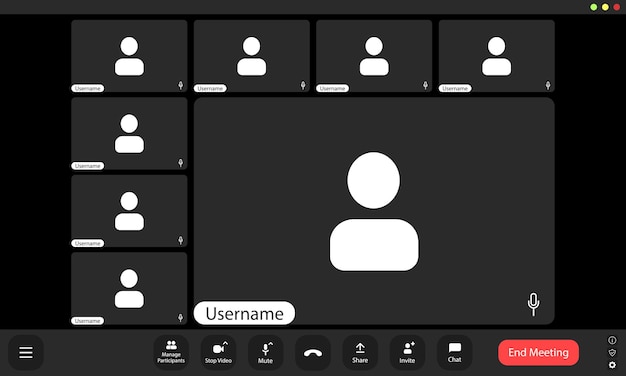Toggle the main speaker's microphone icon
The image size is (626, 376).
[533, 304]
